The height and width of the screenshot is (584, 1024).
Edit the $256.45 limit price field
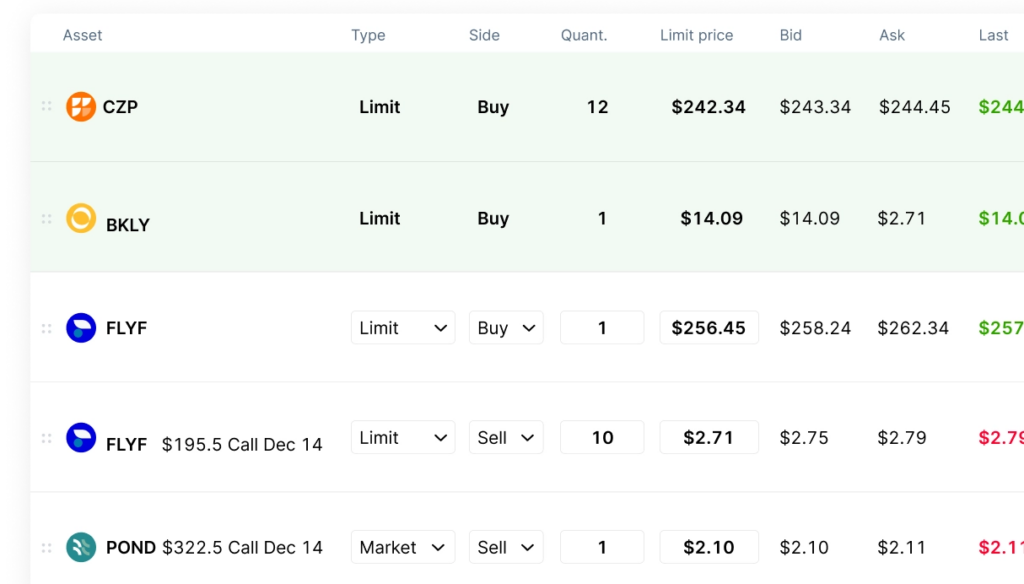(708, 328)
